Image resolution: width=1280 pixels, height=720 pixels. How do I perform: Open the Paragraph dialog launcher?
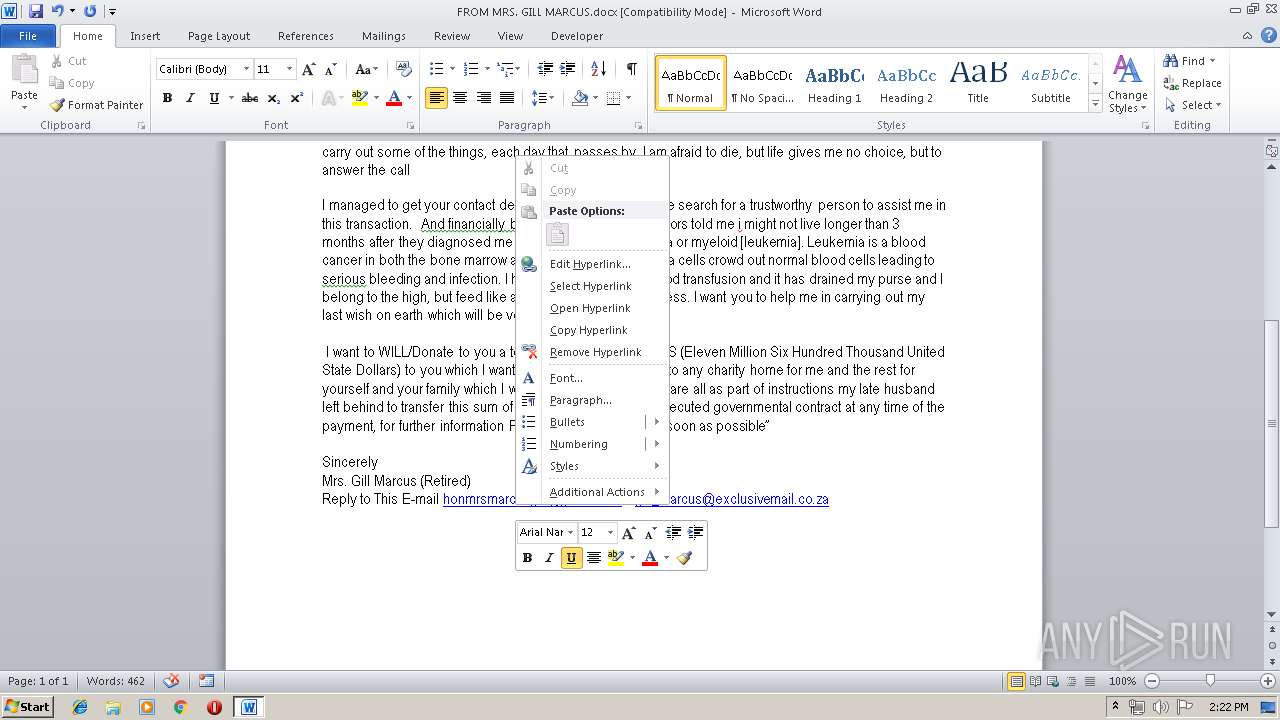(x=639, y=126)
